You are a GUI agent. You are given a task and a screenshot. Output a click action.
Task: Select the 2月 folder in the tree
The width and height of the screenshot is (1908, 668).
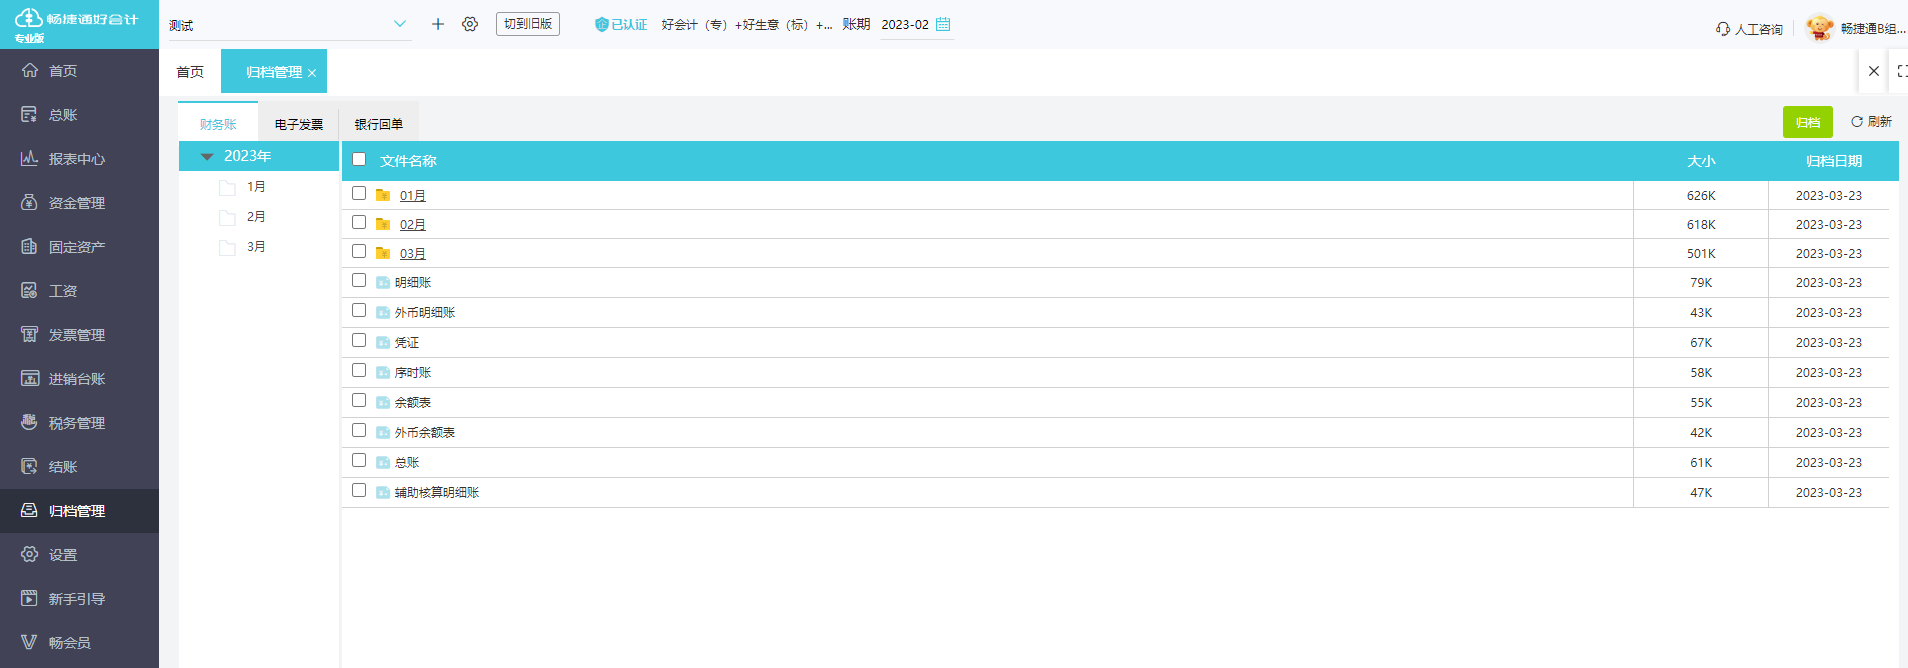click(x=256, y=217)
